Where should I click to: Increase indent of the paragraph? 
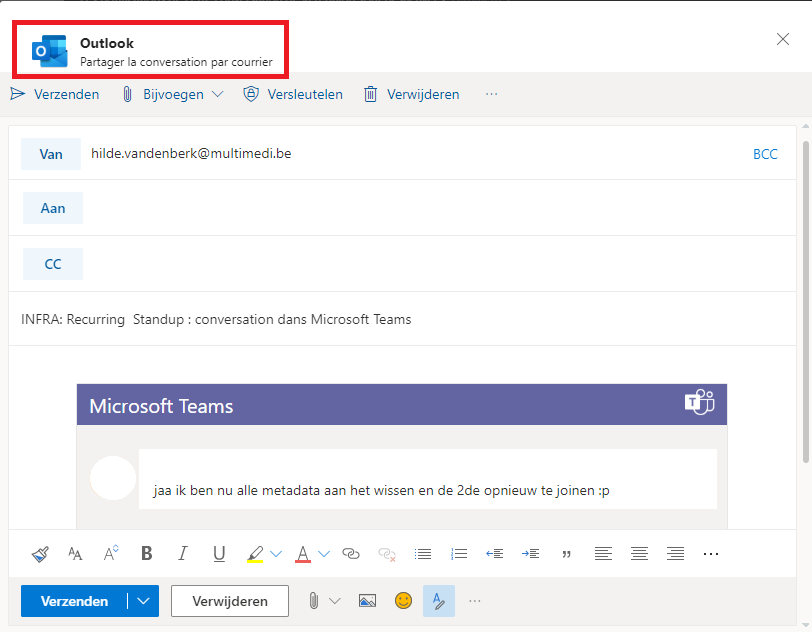click(530, 554)
